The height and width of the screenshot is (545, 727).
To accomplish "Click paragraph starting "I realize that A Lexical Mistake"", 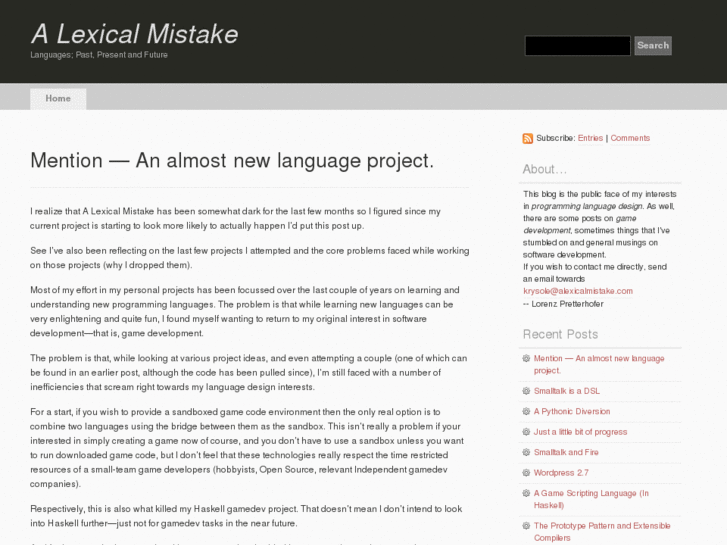I will coord(236,218).
